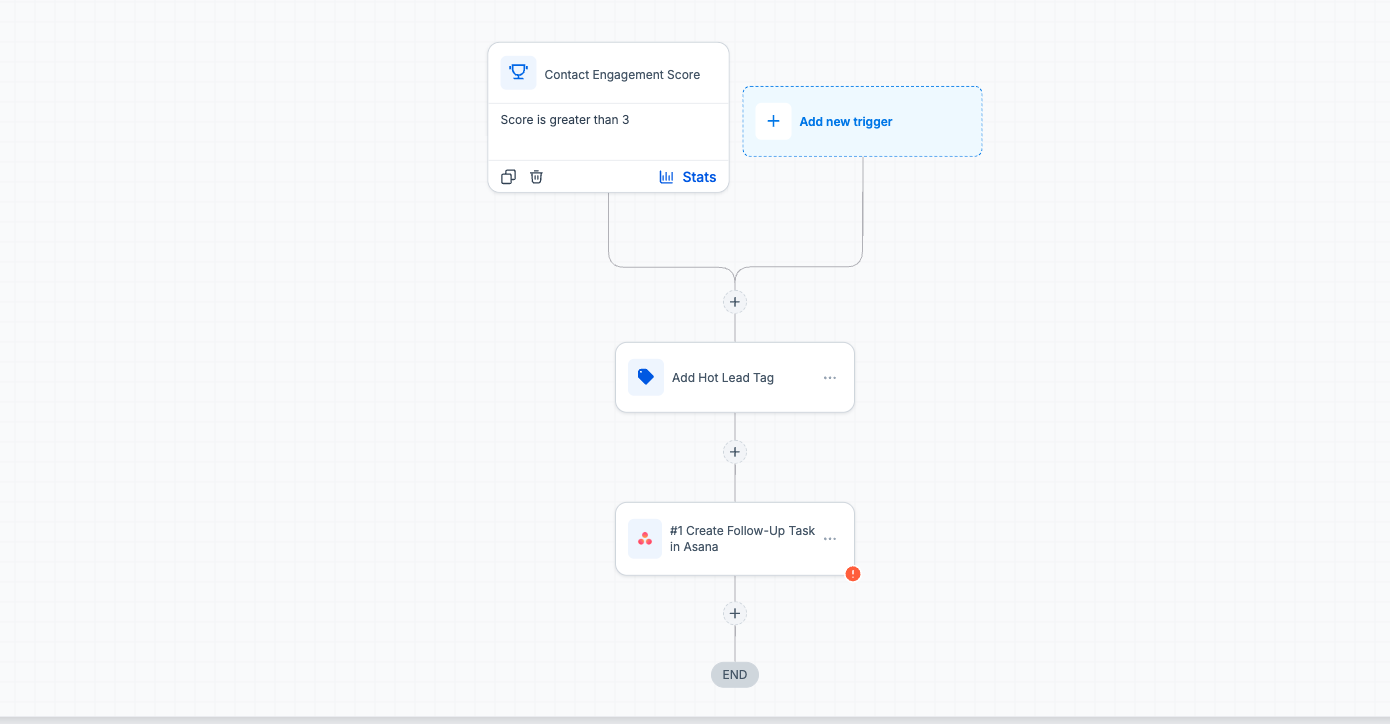Click the Add new trigger card
The image size is (1390, 724).
tap(862, 121)
